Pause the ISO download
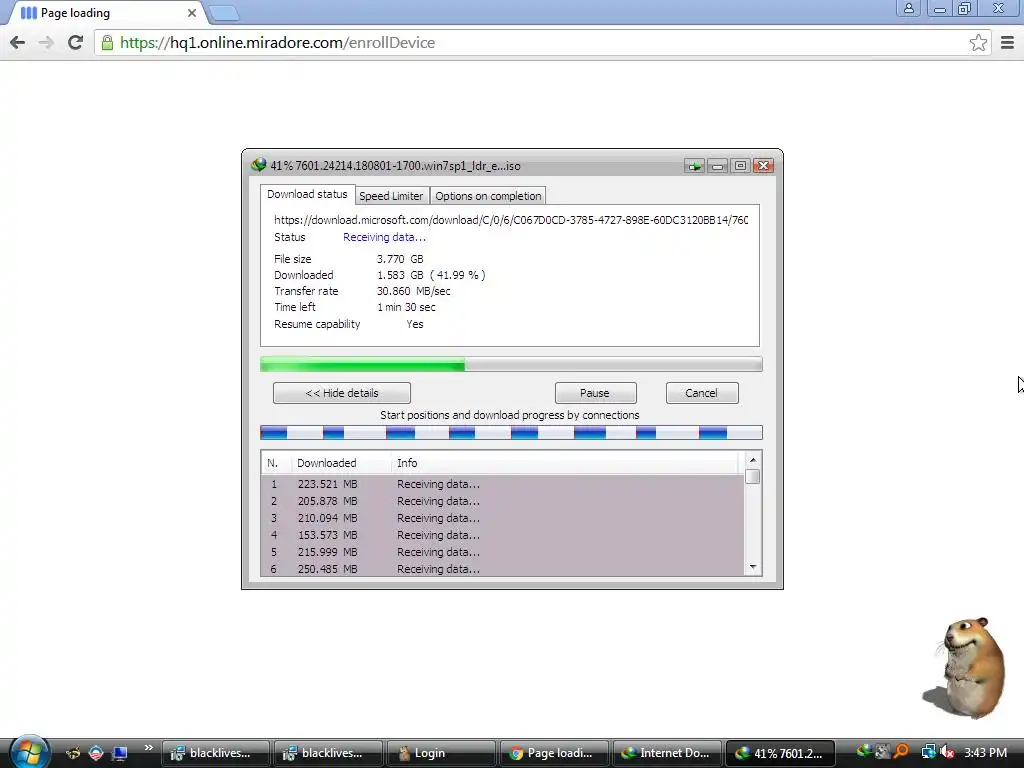1024x768 pixels. coord(595,393)
